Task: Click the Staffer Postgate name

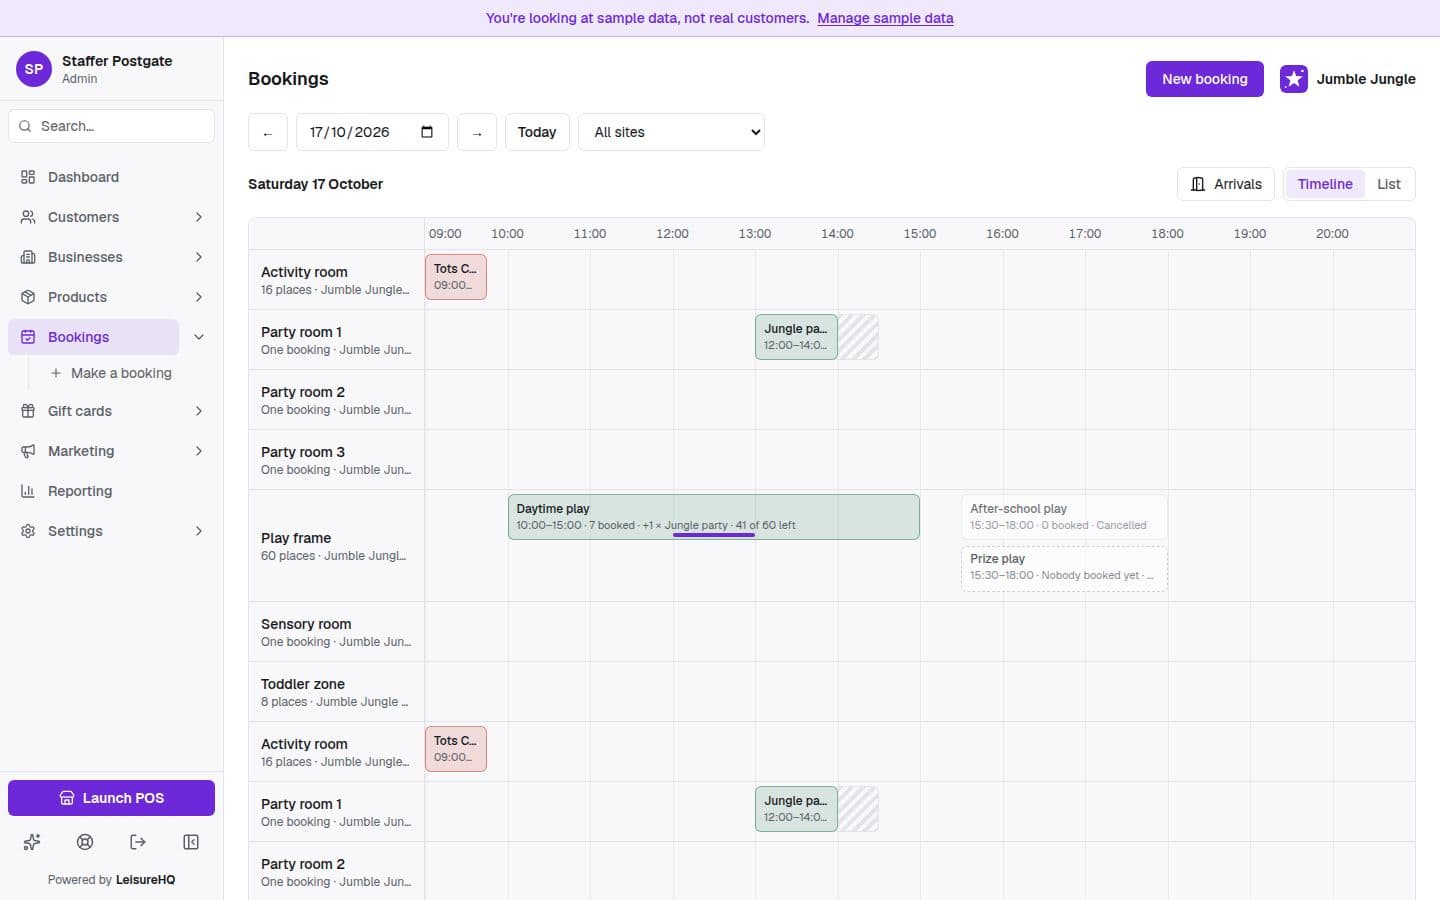Action: [117, 61]
